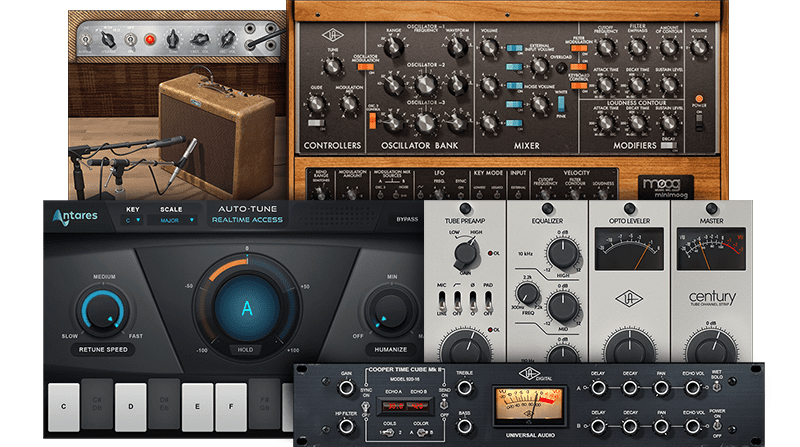Screen dimensions: 800x447
Task: Flip the phase invert switch on Century
Action: pyautogui.click(x=473, y=301)
